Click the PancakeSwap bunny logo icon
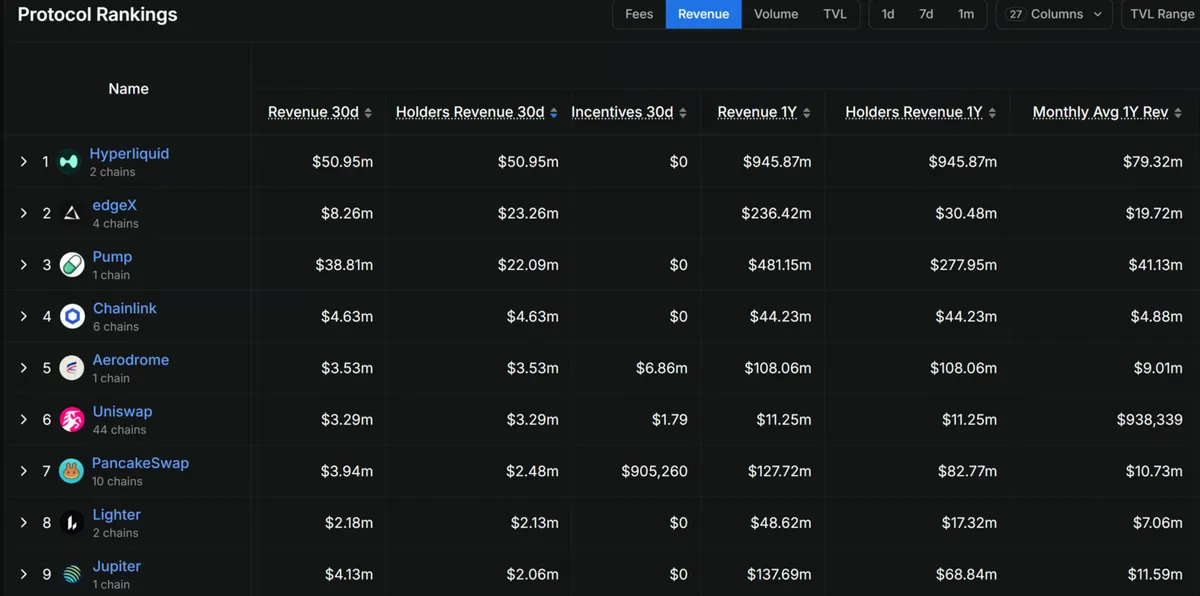Viewport: 1200px width, 596px height. [71, 471]
